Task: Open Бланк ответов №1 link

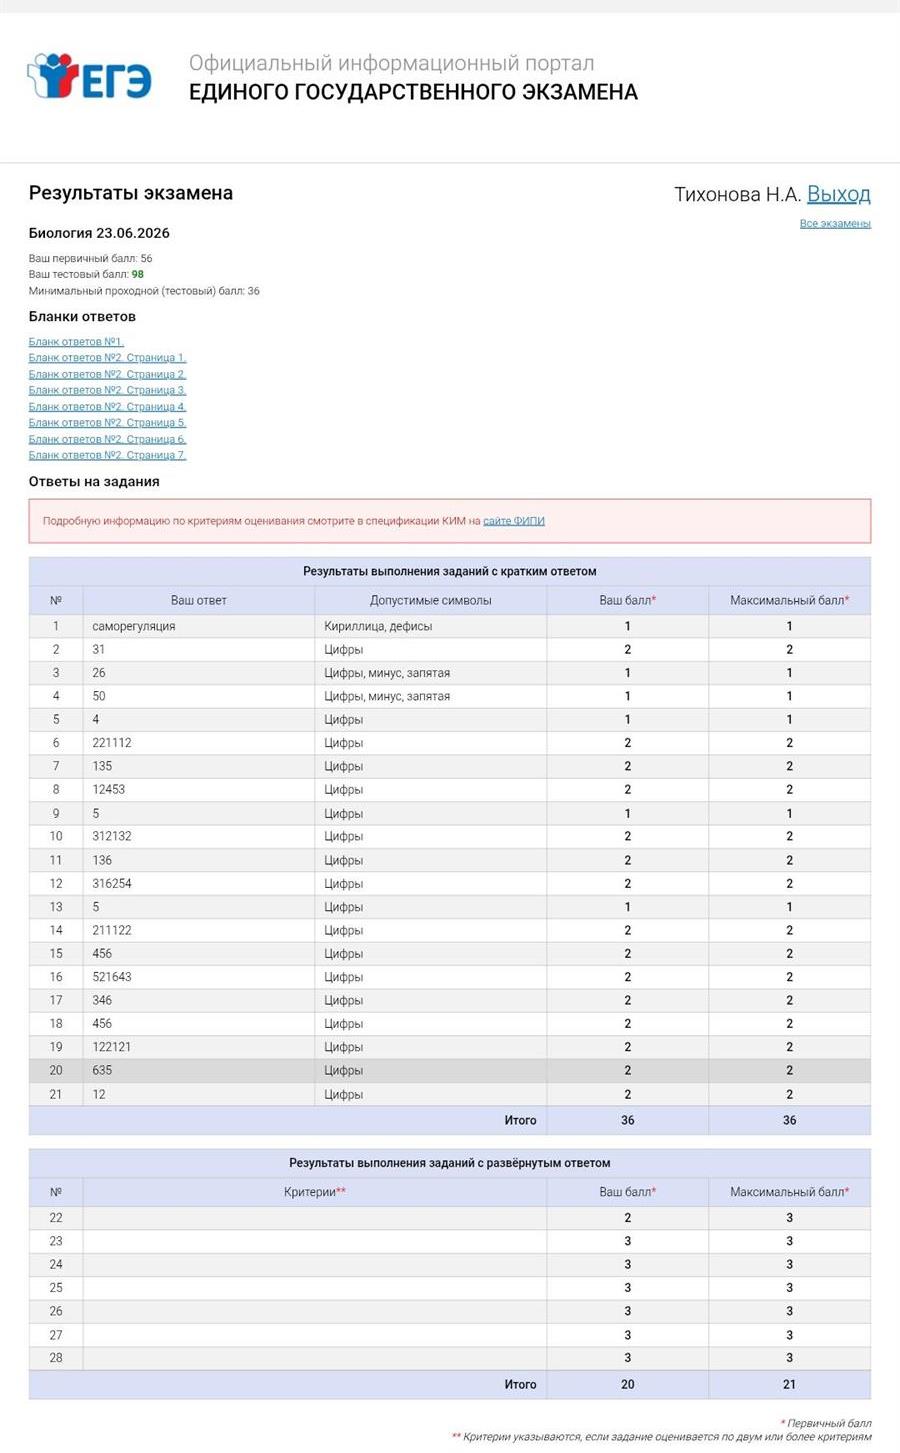Action: [x=76, y=342]
